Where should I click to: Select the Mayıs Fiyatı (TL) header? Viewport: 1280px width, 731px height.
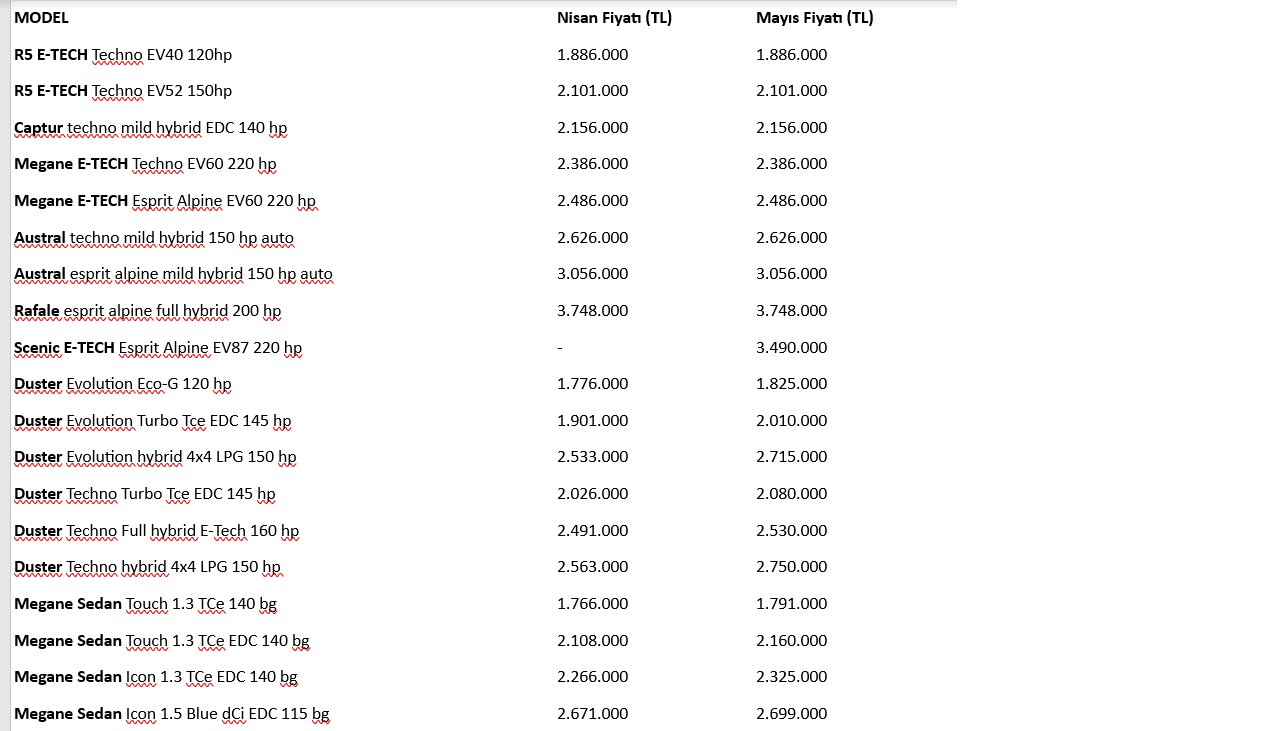(815, 18)
